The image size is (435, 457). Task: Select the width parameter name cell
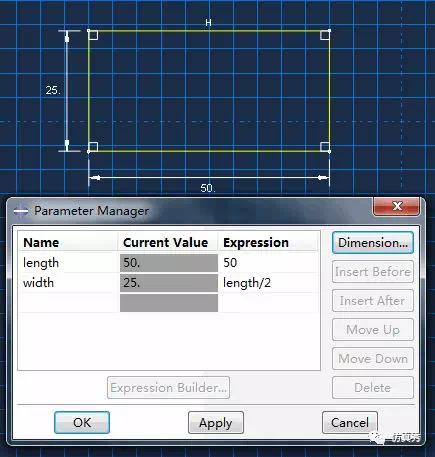(x=68, y=283)
